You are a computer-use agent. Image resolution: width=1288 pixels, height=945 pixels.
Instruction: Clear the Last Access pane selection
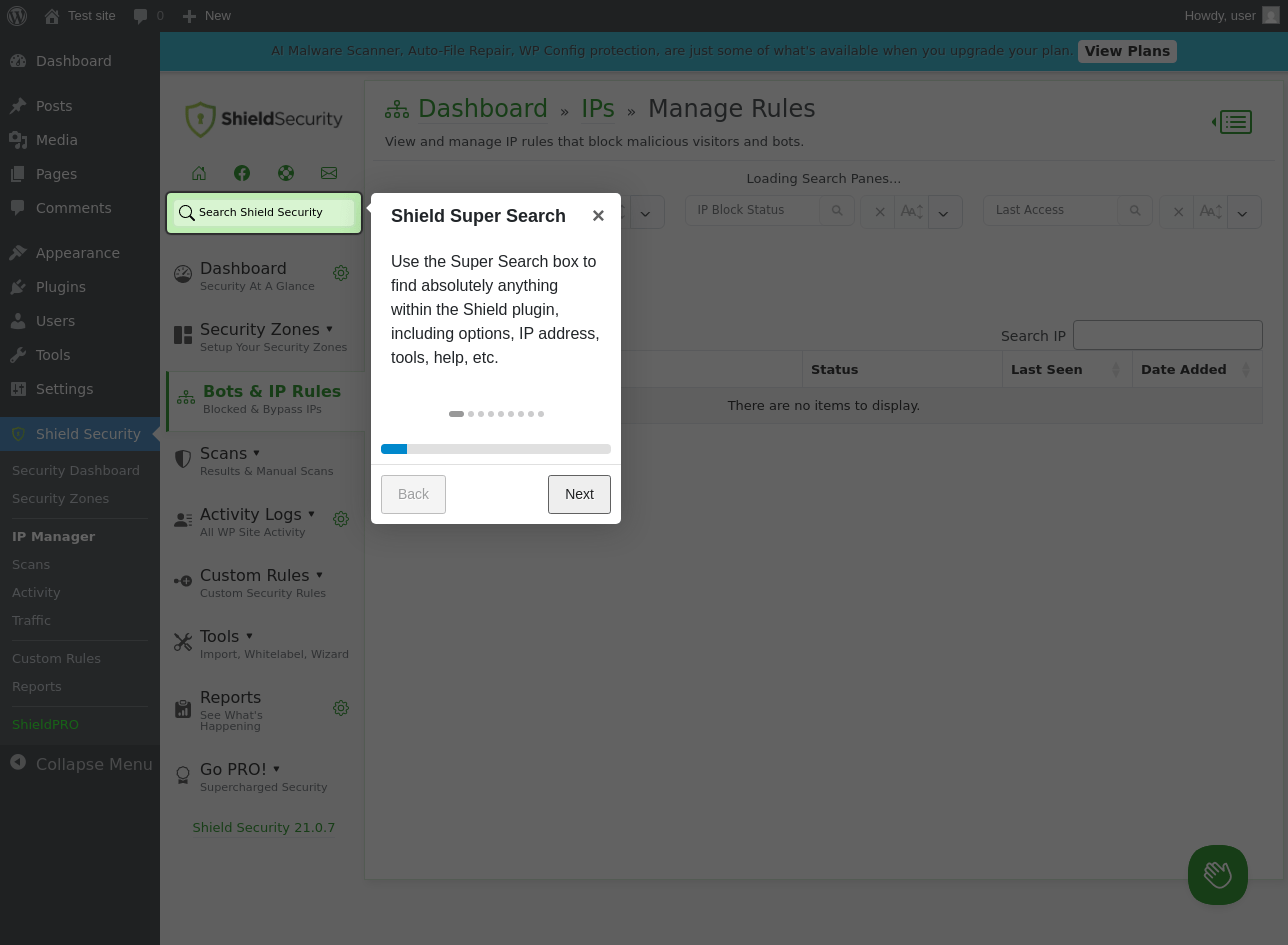[x=1177, y=212]
